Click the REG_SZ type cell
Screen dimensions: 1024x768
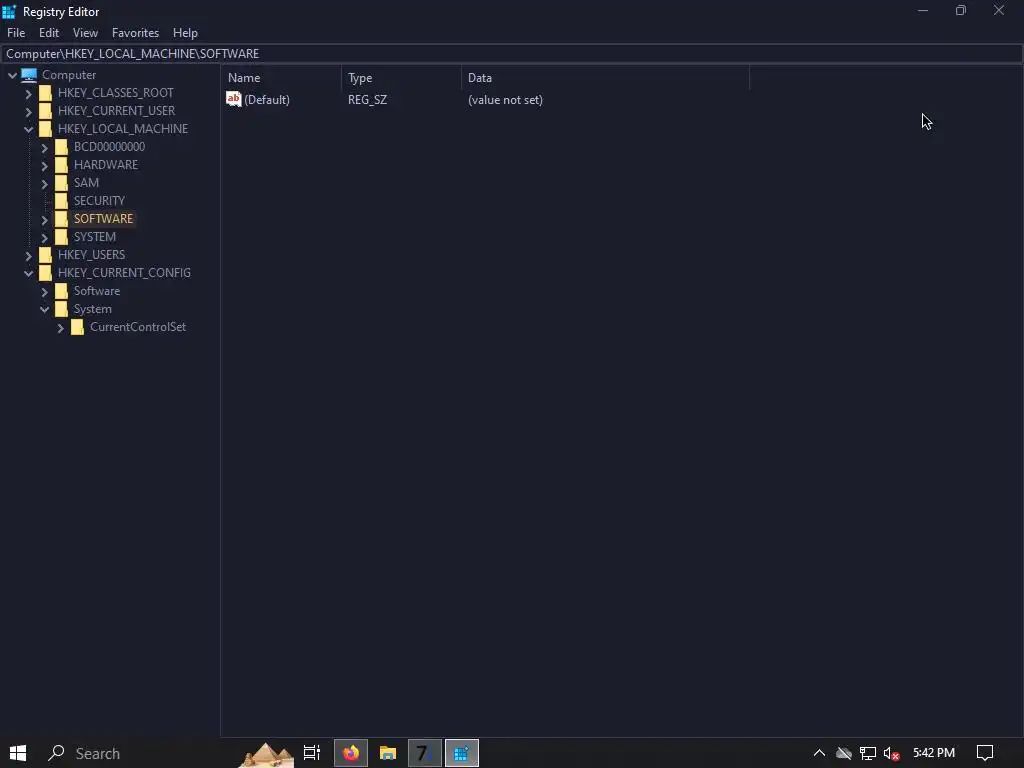[367, 100]
